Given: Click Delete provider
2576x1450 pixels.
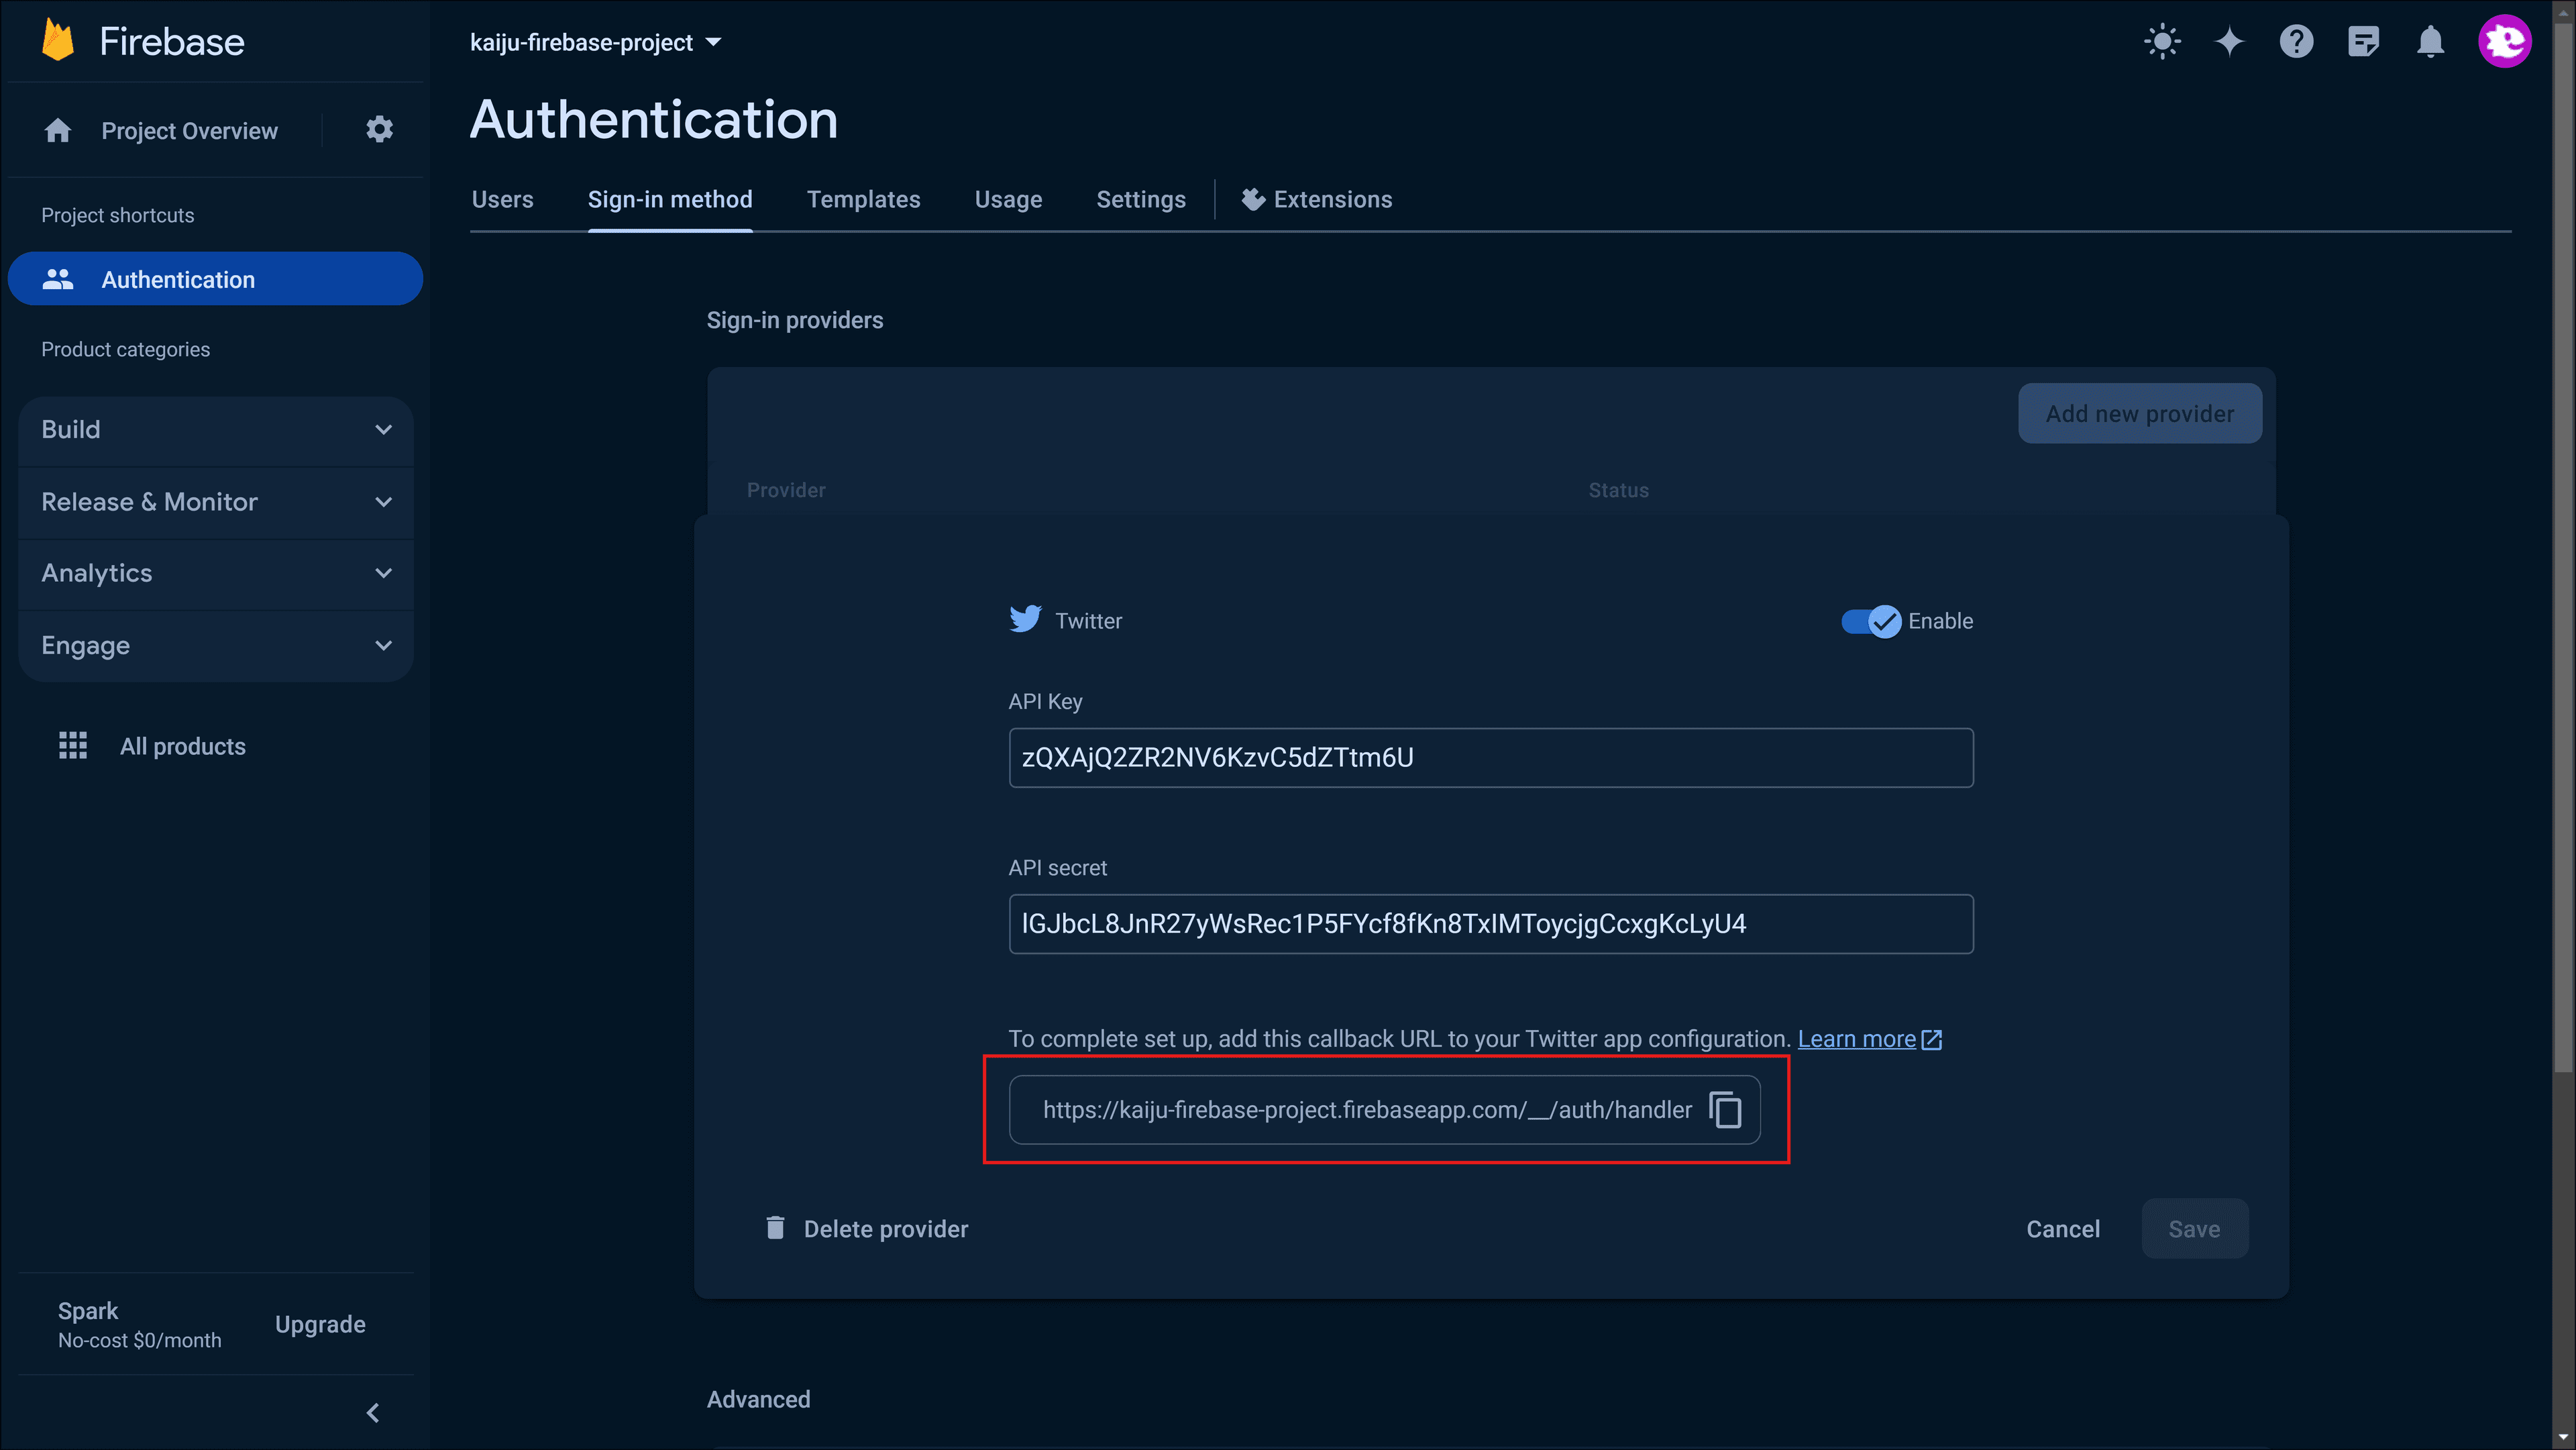Looking at the screenshot, I should (x=866, y=1228).
